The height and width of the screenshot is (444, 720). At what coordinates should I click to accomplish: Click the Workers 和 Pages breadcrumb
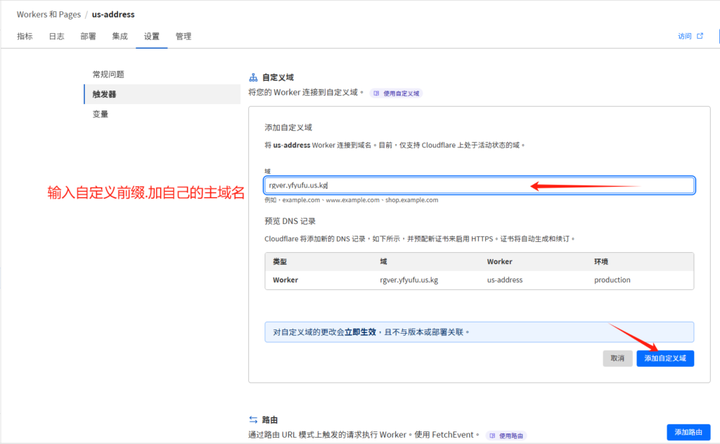click(x=49, y=14)
